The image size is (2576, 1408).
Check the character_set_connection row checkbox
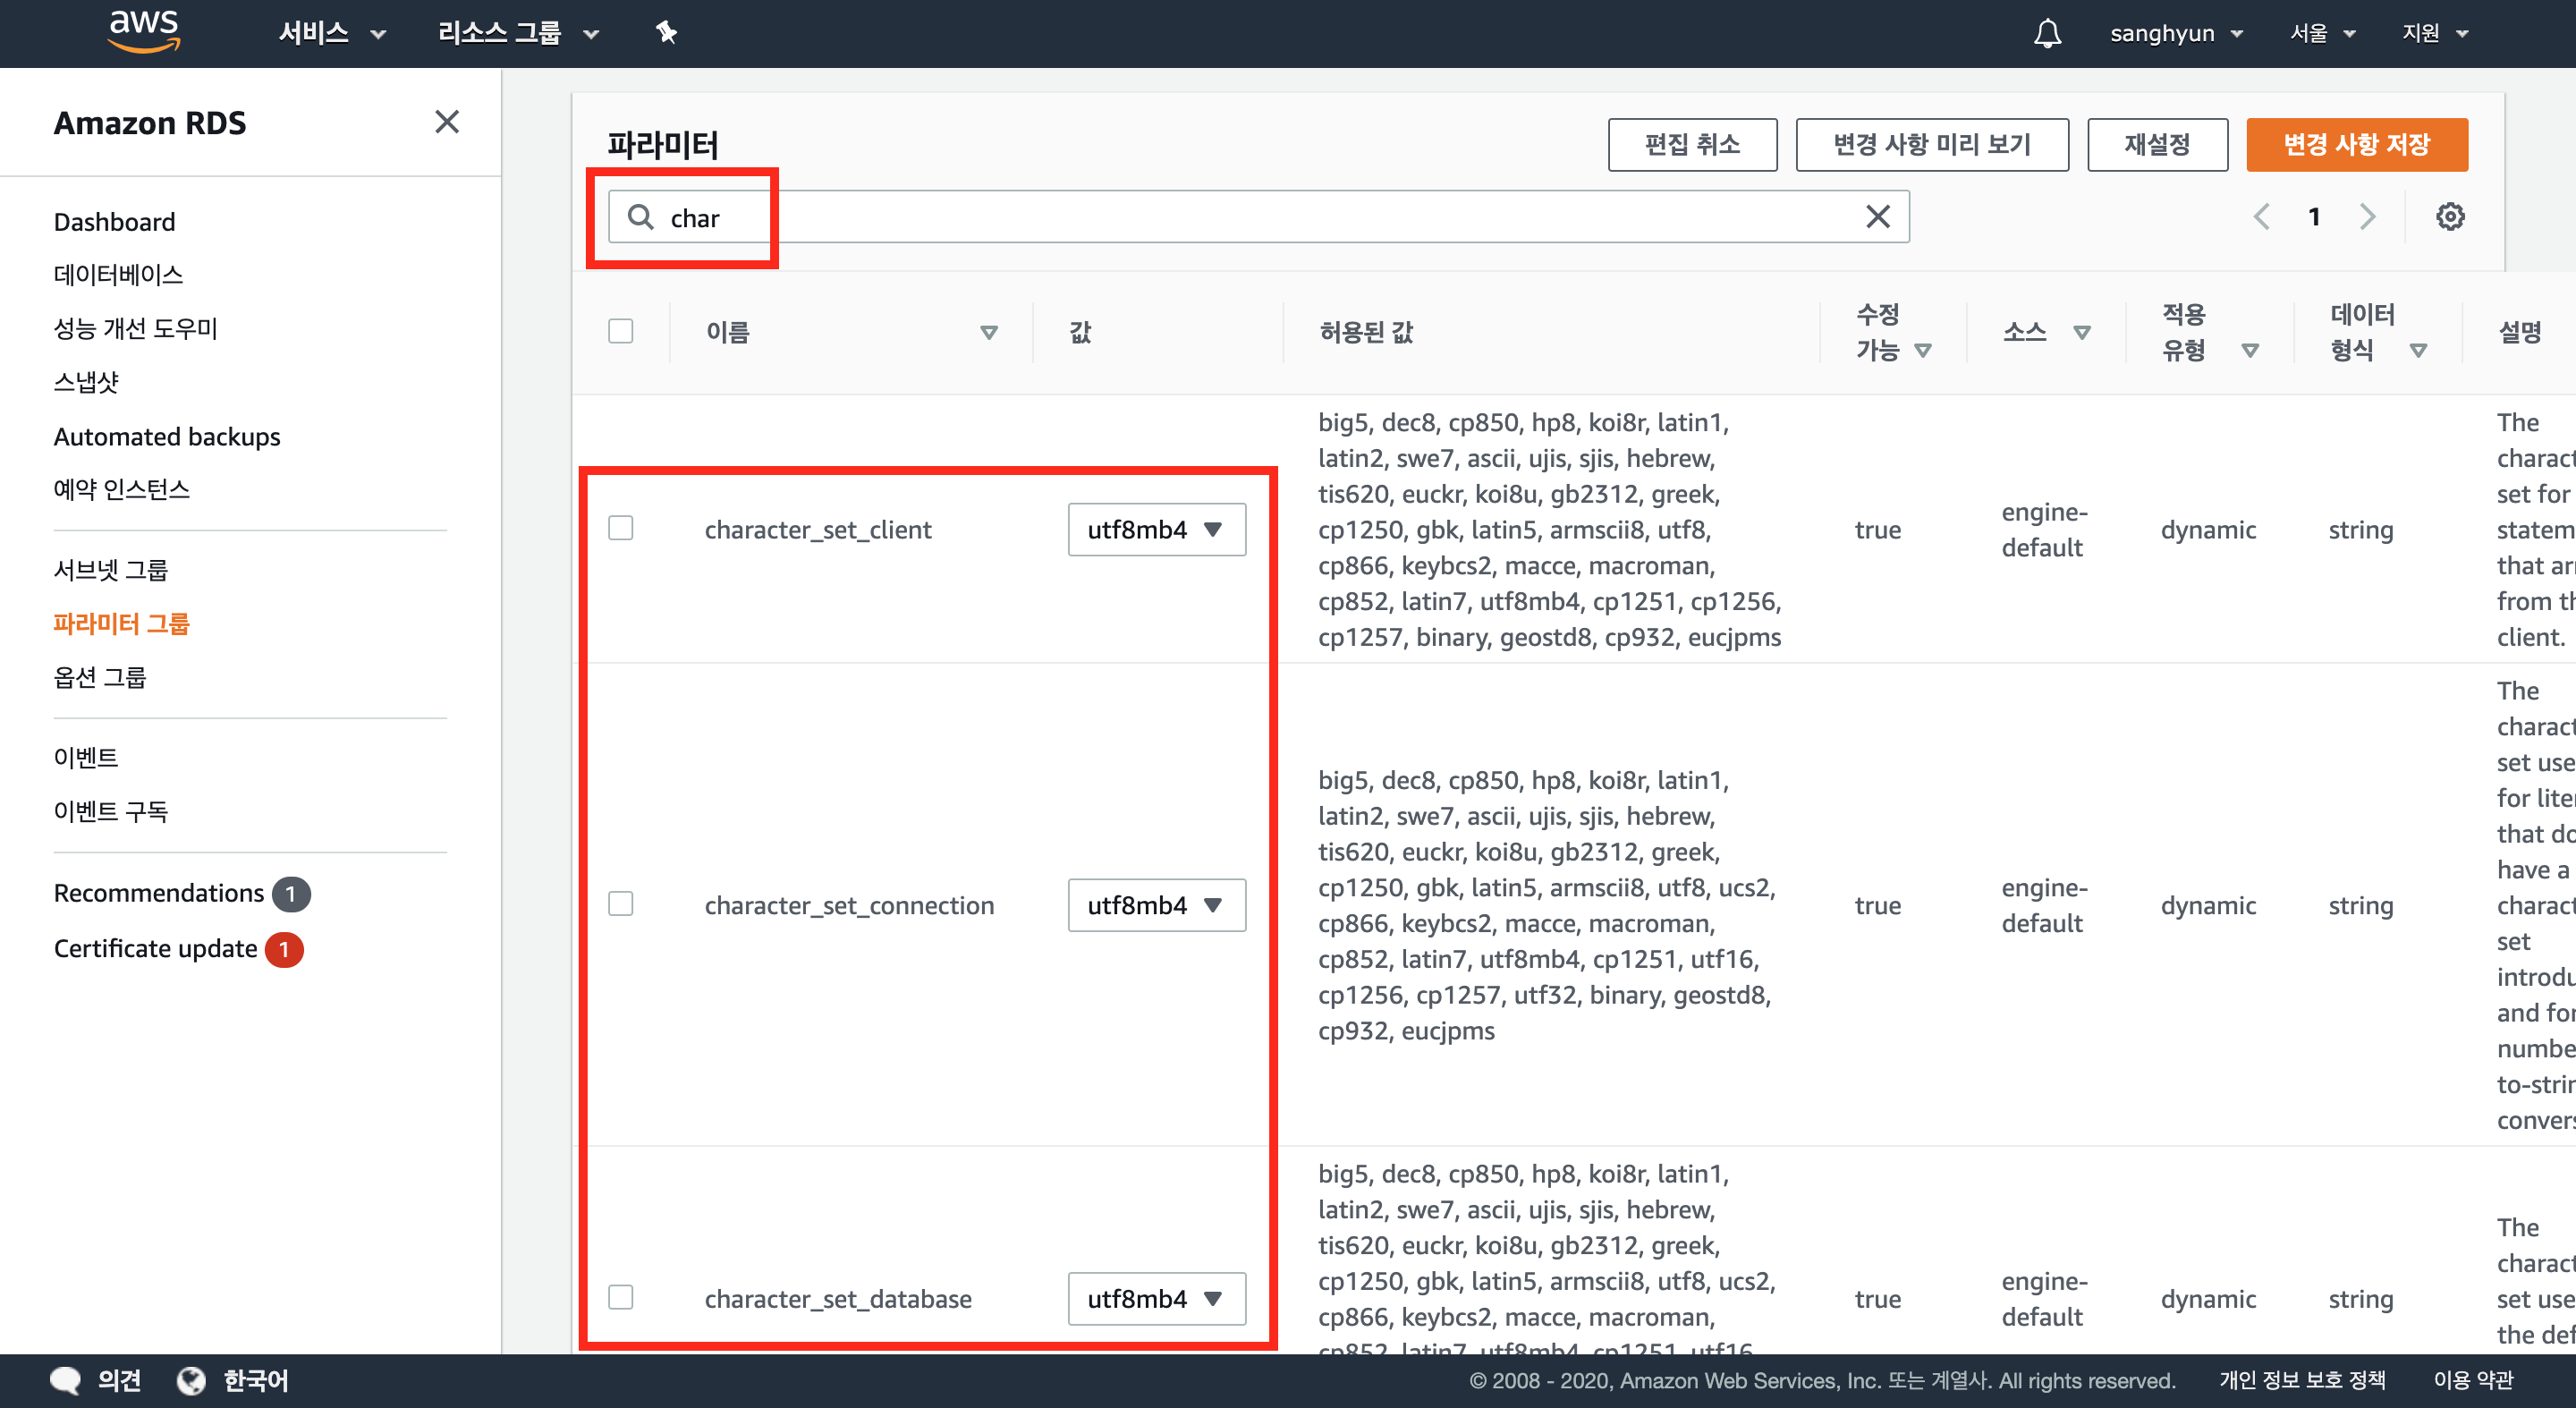coord(621,904)
